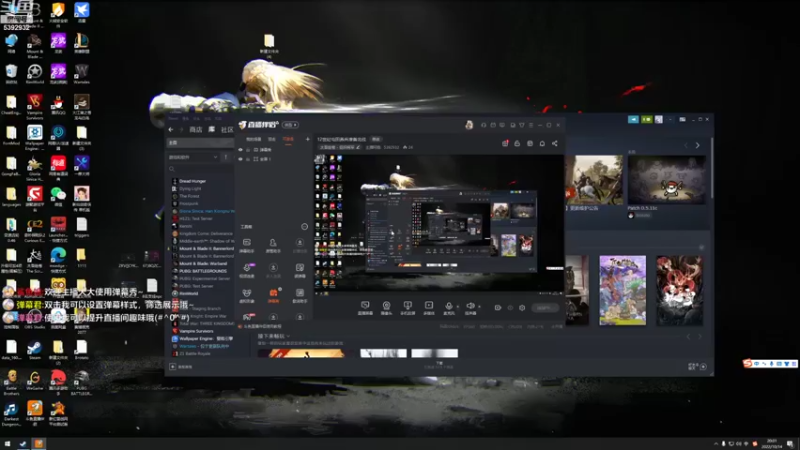Select Wallpaper Engine in the library list
The height and width of the screenshot is (450, 800).
coord(206,338)
